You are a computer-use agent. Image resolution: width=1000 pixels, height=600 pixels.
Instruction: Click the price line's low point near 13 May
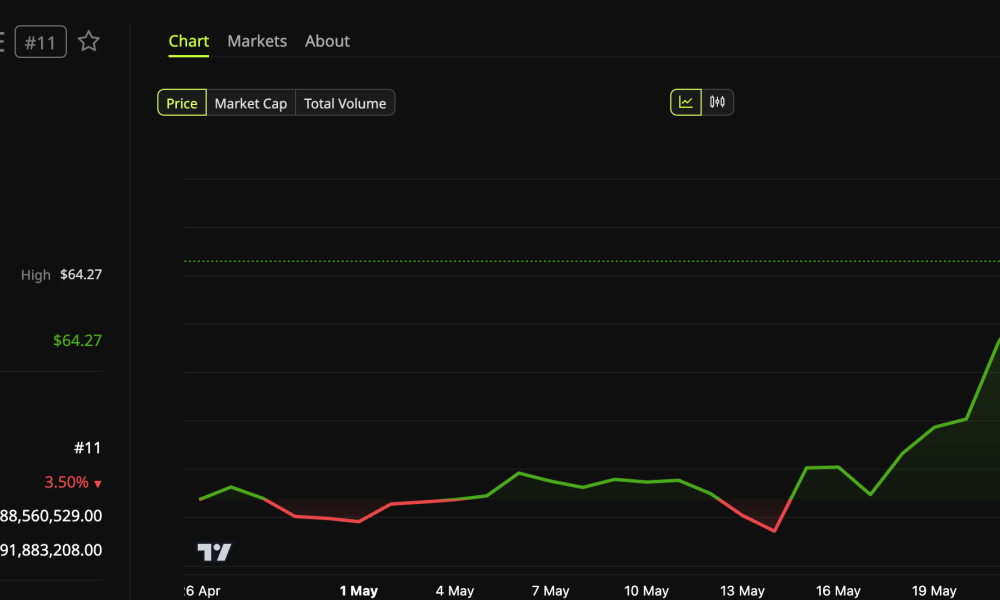(775, 530)
